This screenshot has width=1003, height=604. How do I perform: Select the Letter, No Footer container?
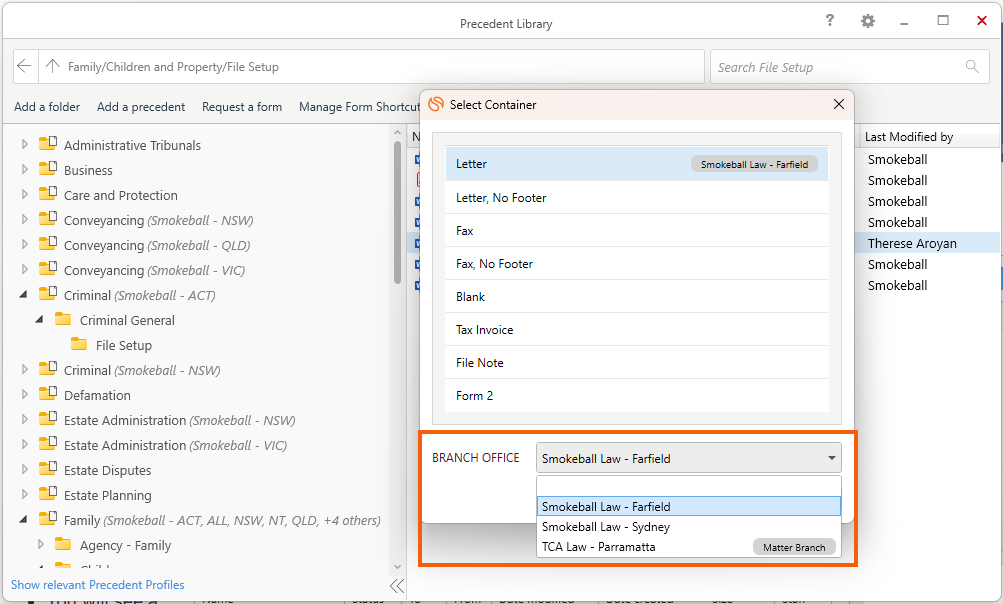point(636,198)
